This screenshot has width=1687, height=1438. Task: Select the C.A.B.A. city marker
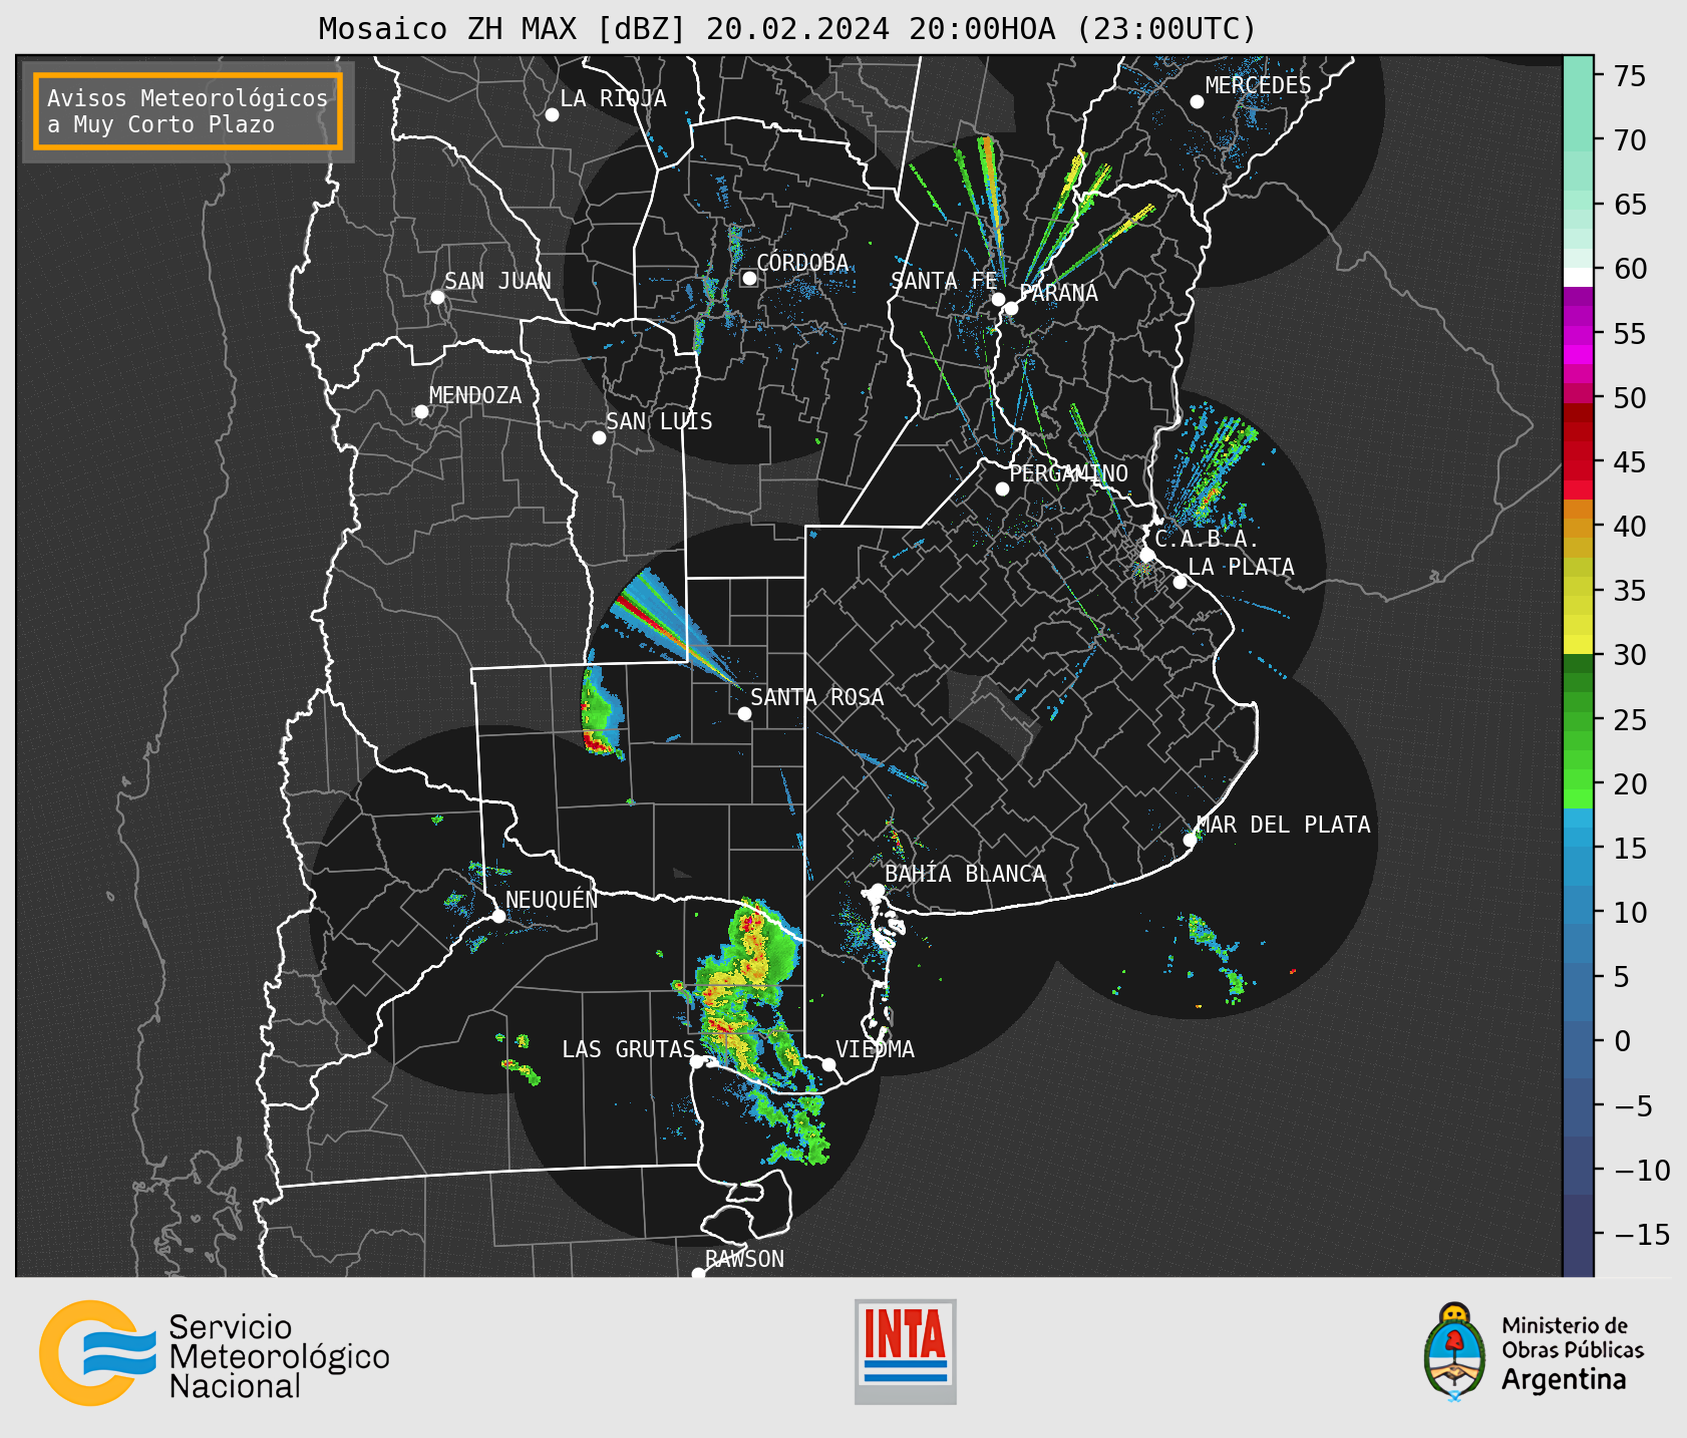coord(1148,555)
